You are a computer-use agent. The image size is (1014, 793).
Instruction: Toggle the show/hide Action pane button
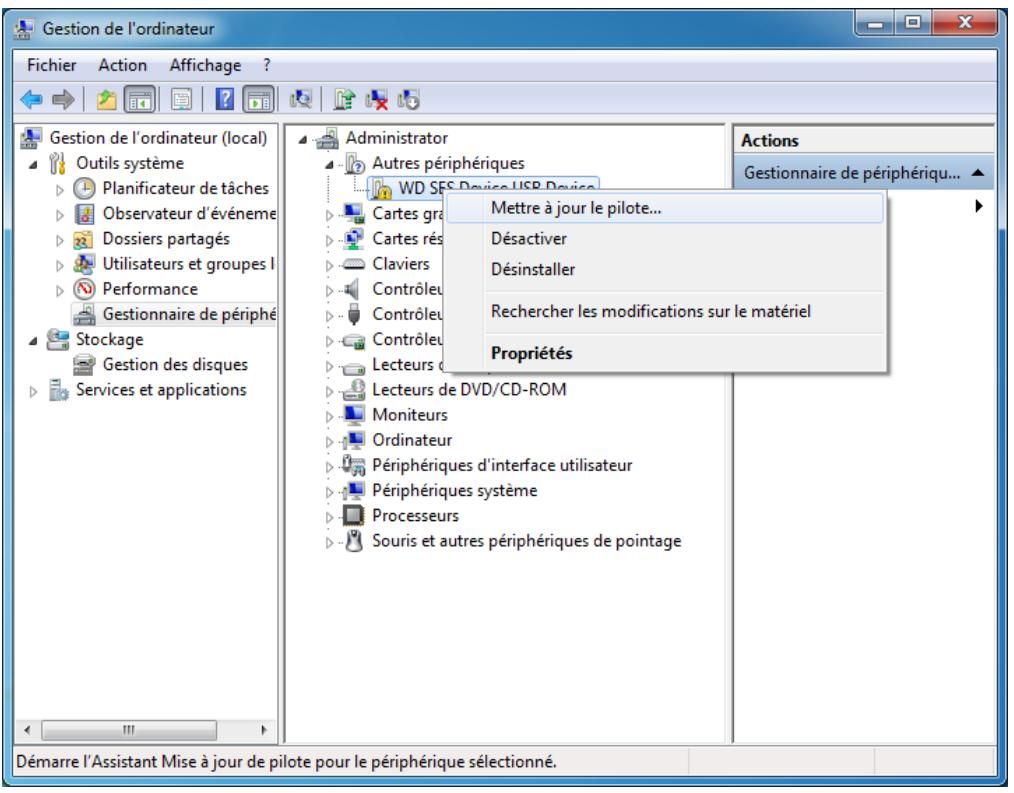(x=259, y=100)
